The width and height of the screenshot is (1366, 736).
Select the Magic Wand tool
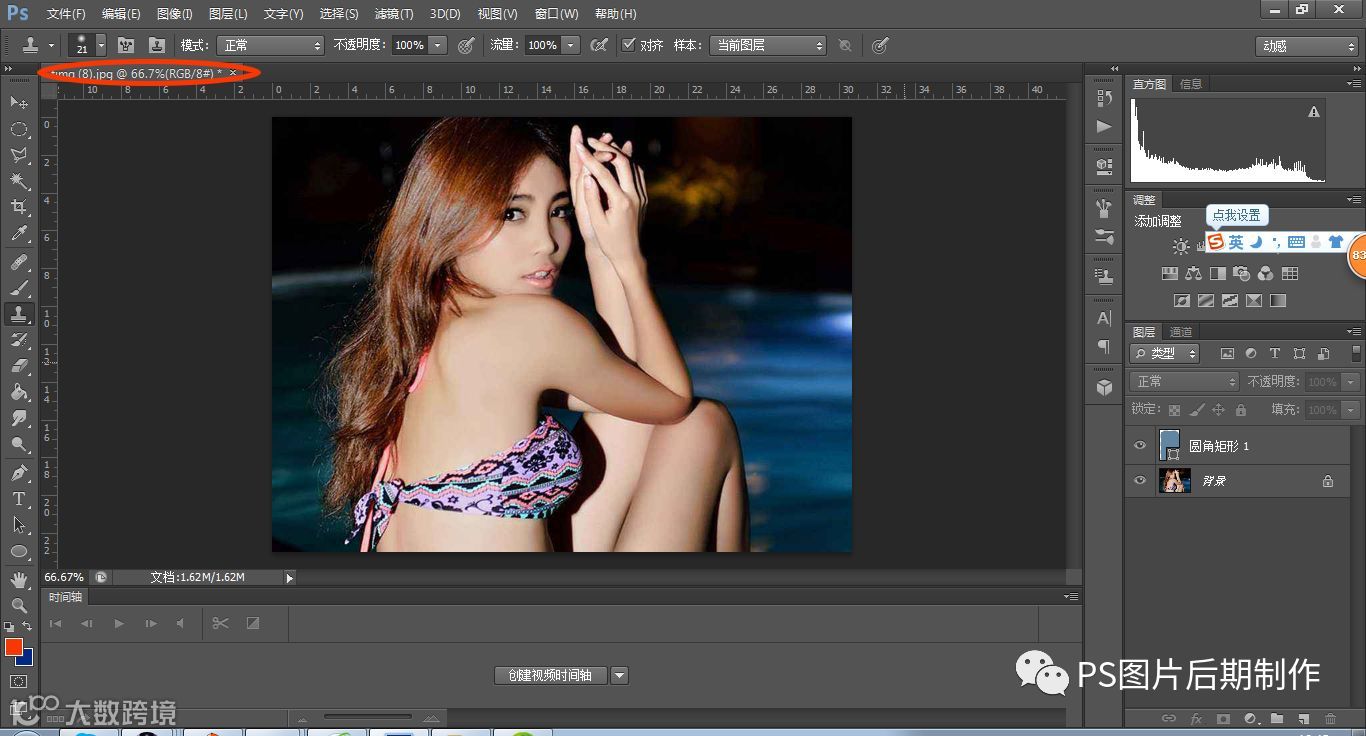tap(18, 181)
